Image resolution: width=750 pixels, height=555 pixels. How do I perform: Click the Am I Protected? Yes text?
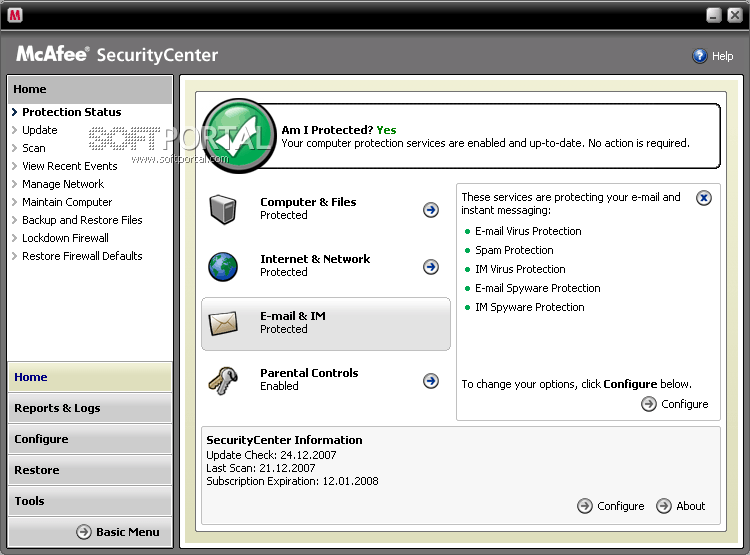339,130
